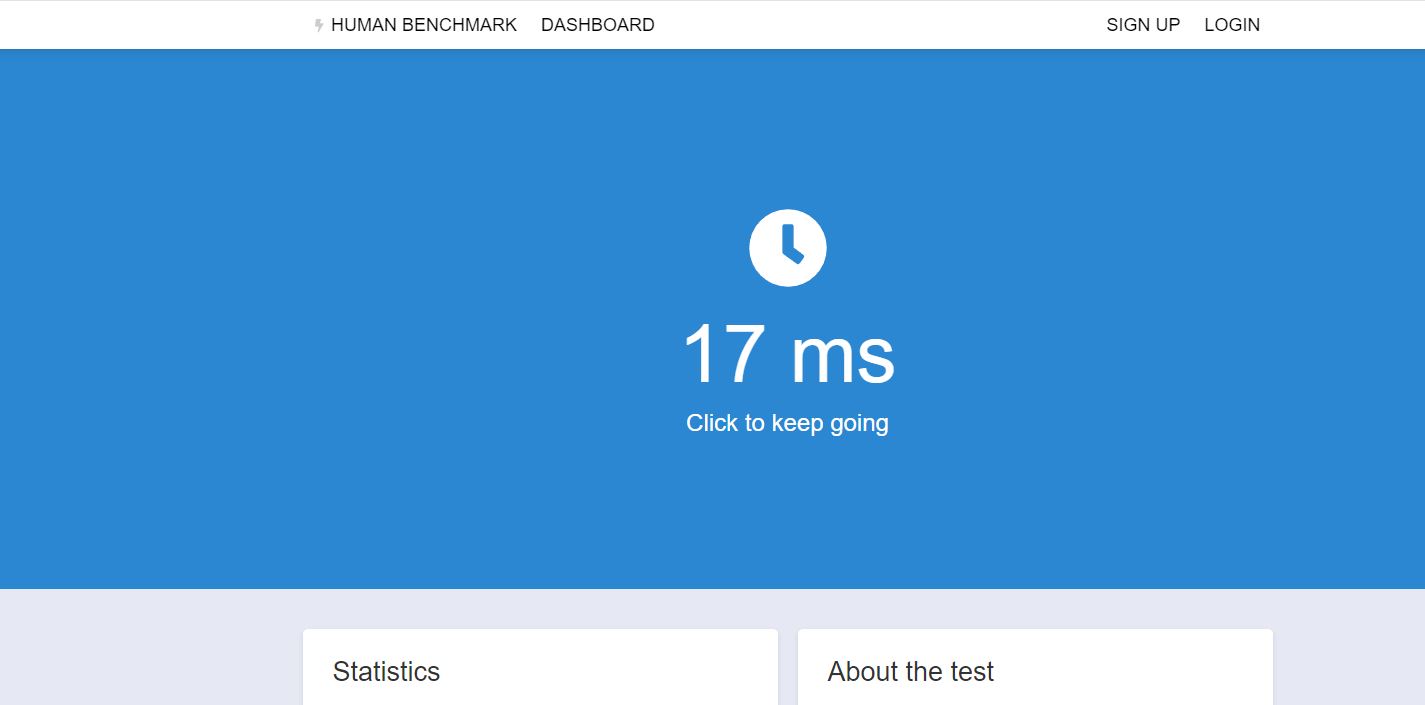This screenshot has height=705, width=1425.
Task: Go to the DASHBOARD page
Action: [597, 25]
